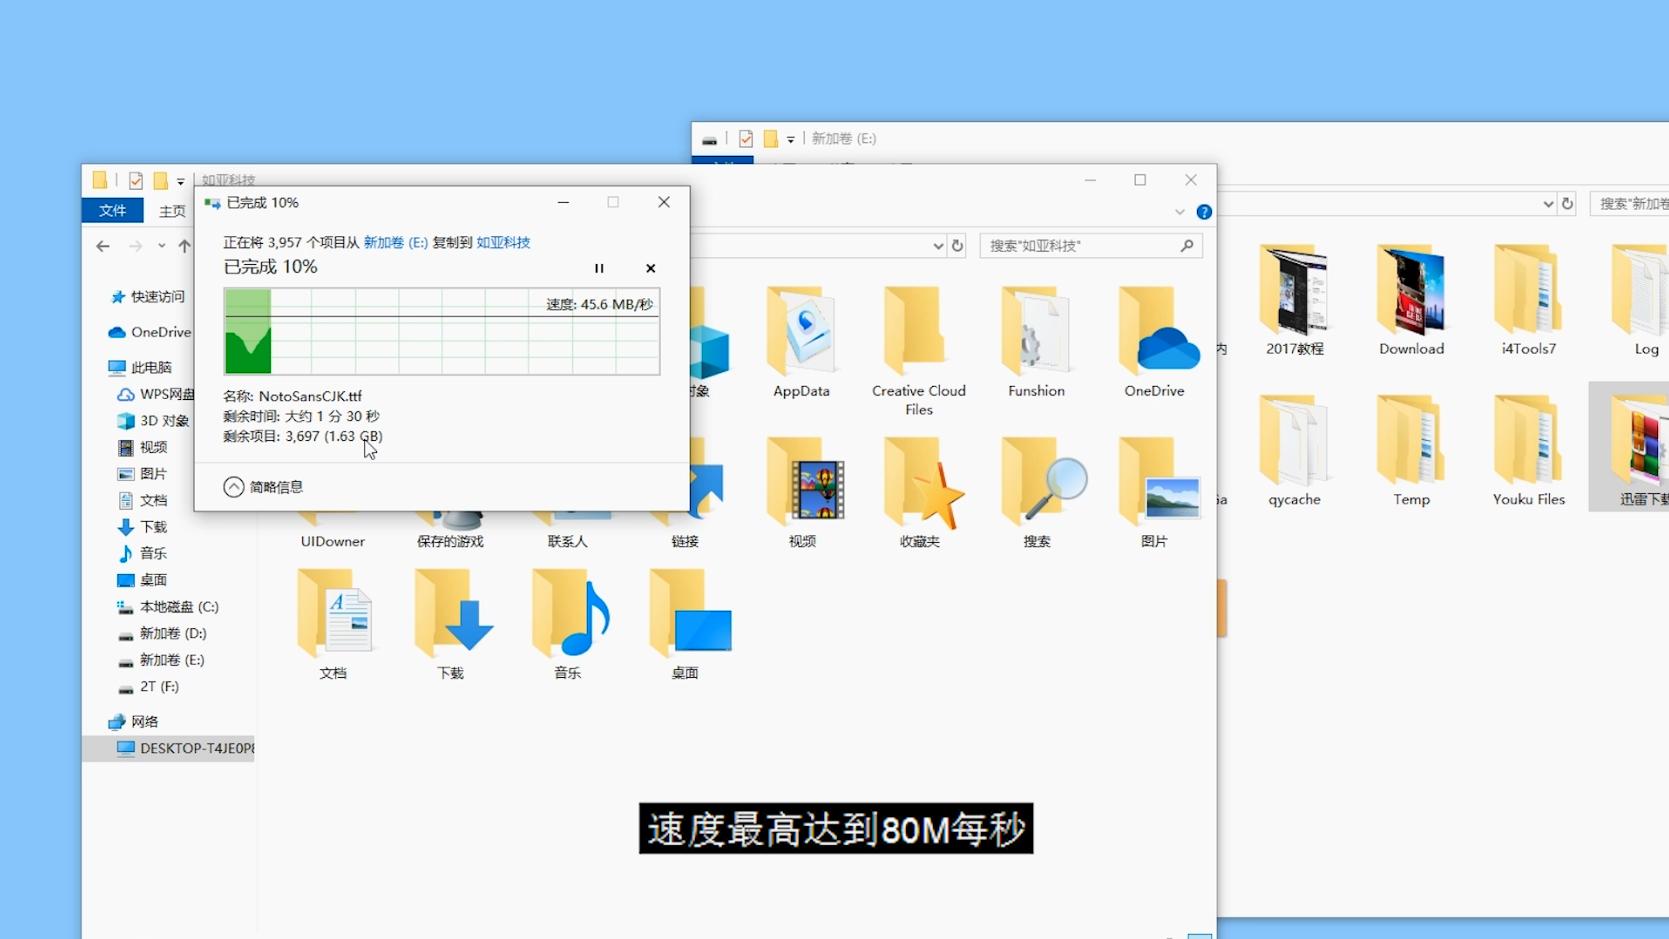The height and width of the screenshot is (939, 1669).
Task: Open the Quick Access Toolbar customize dropdown
Action: click(x=179, y=180)
